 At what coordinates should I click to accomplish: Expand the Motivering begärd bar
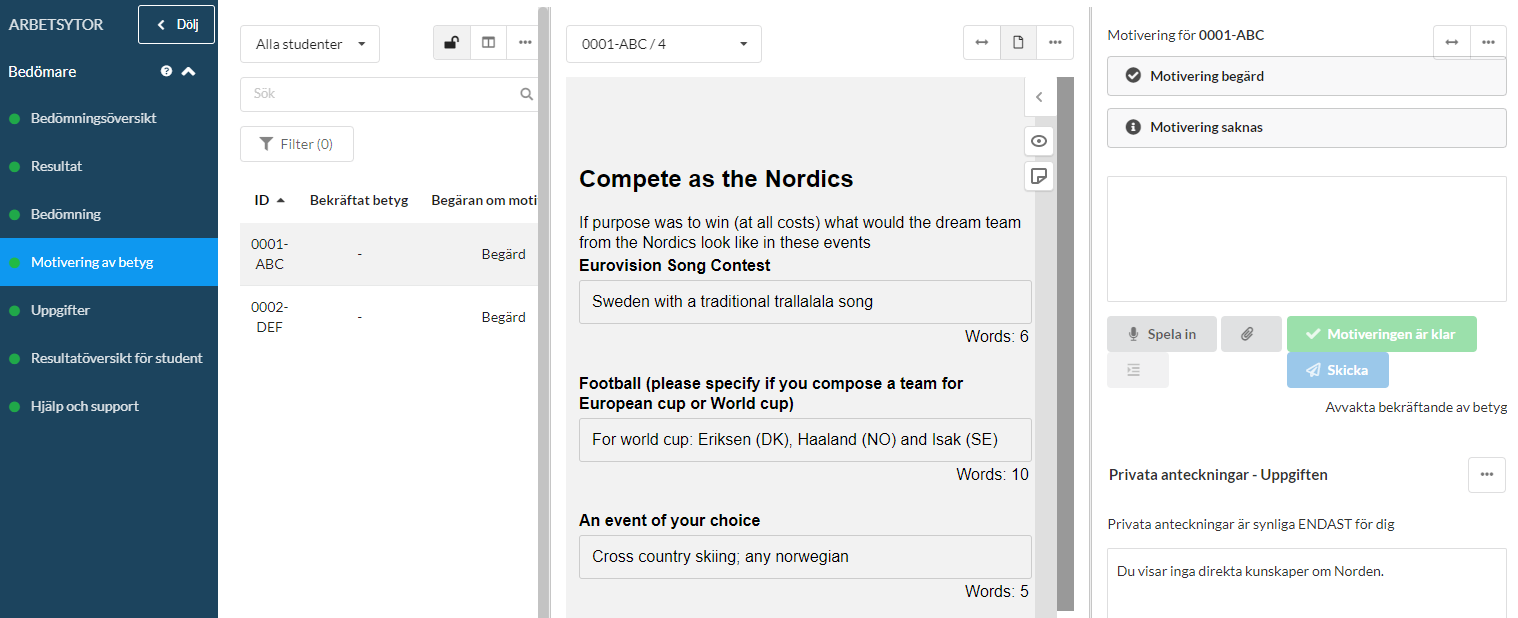click(x=1306, y=76)
